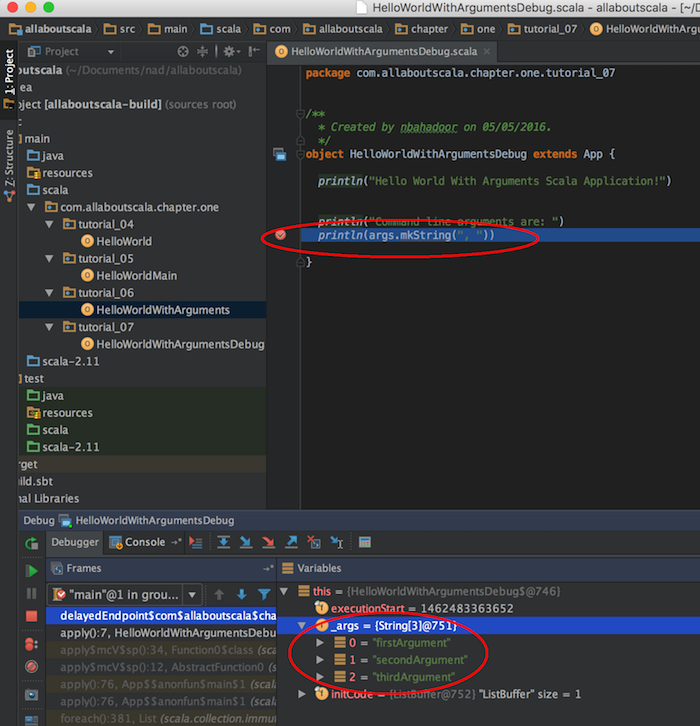
Task: Select the resources folder under main
Action: click(60, 173)
